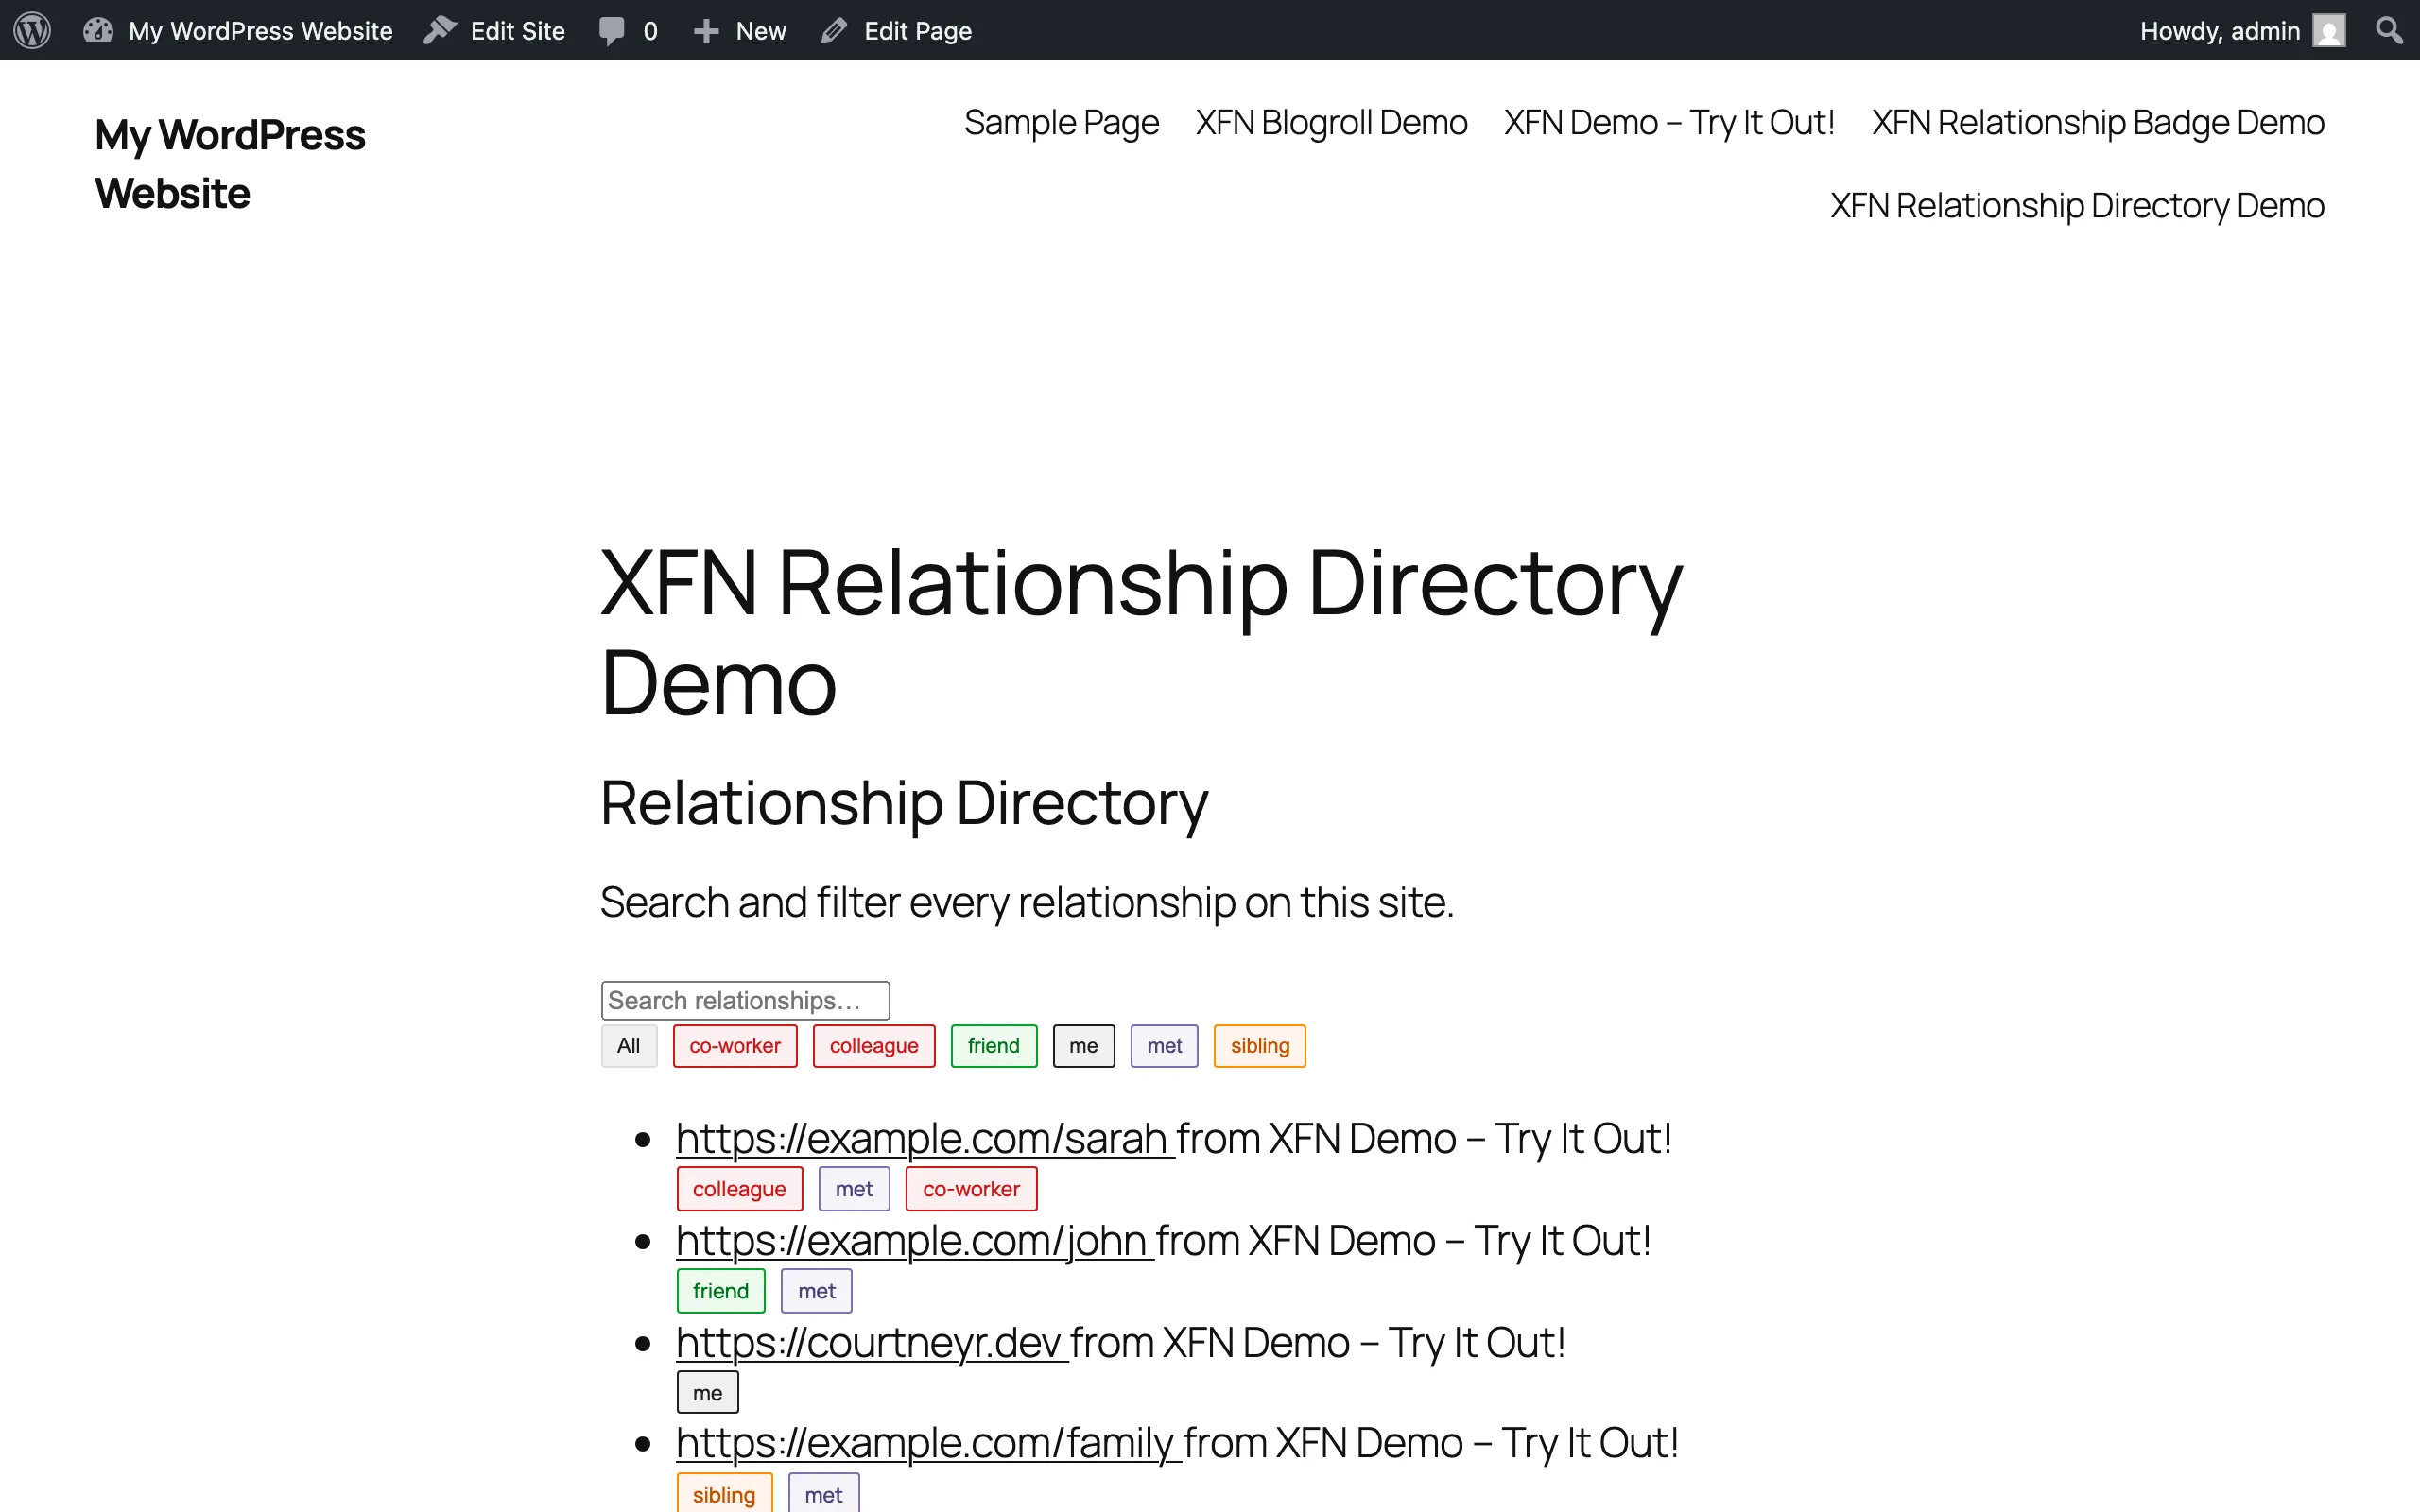Viewport: 2420px width, 1512px height.
Task: Open the admin bar search magnifier
Action: 2389,30
